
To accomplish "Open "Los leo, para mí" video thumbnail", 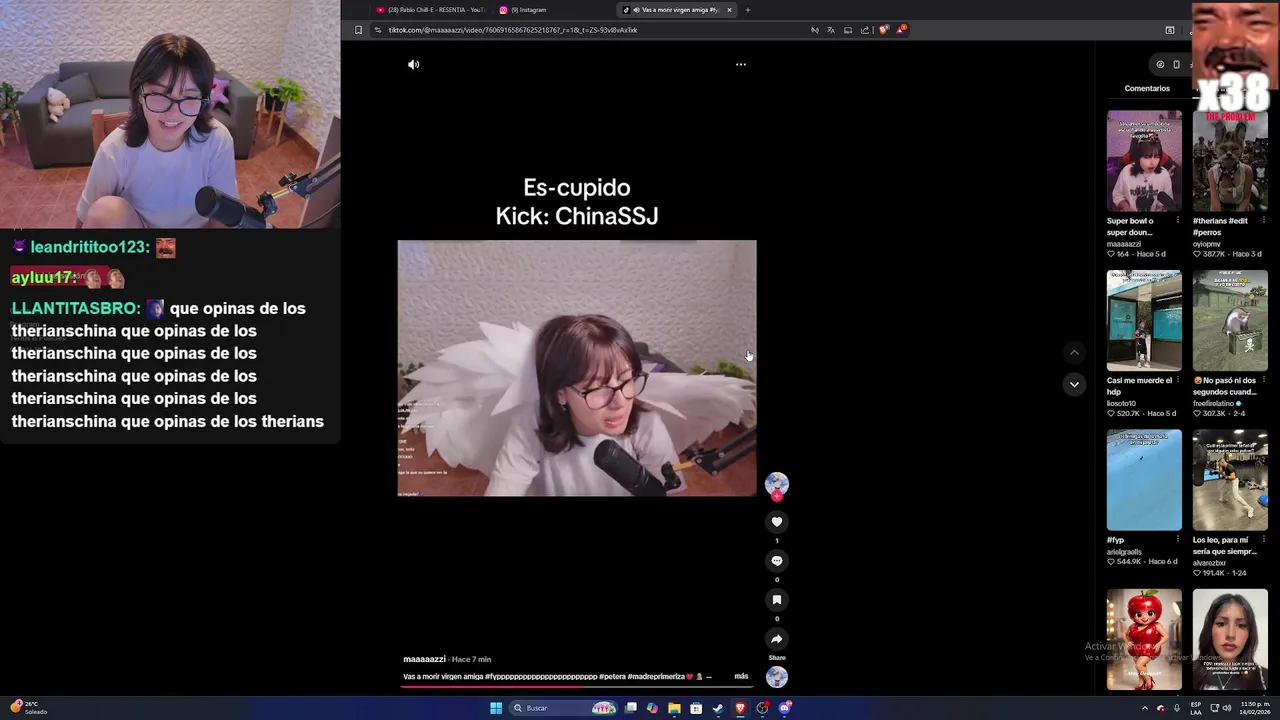I will pos(1230,480).
